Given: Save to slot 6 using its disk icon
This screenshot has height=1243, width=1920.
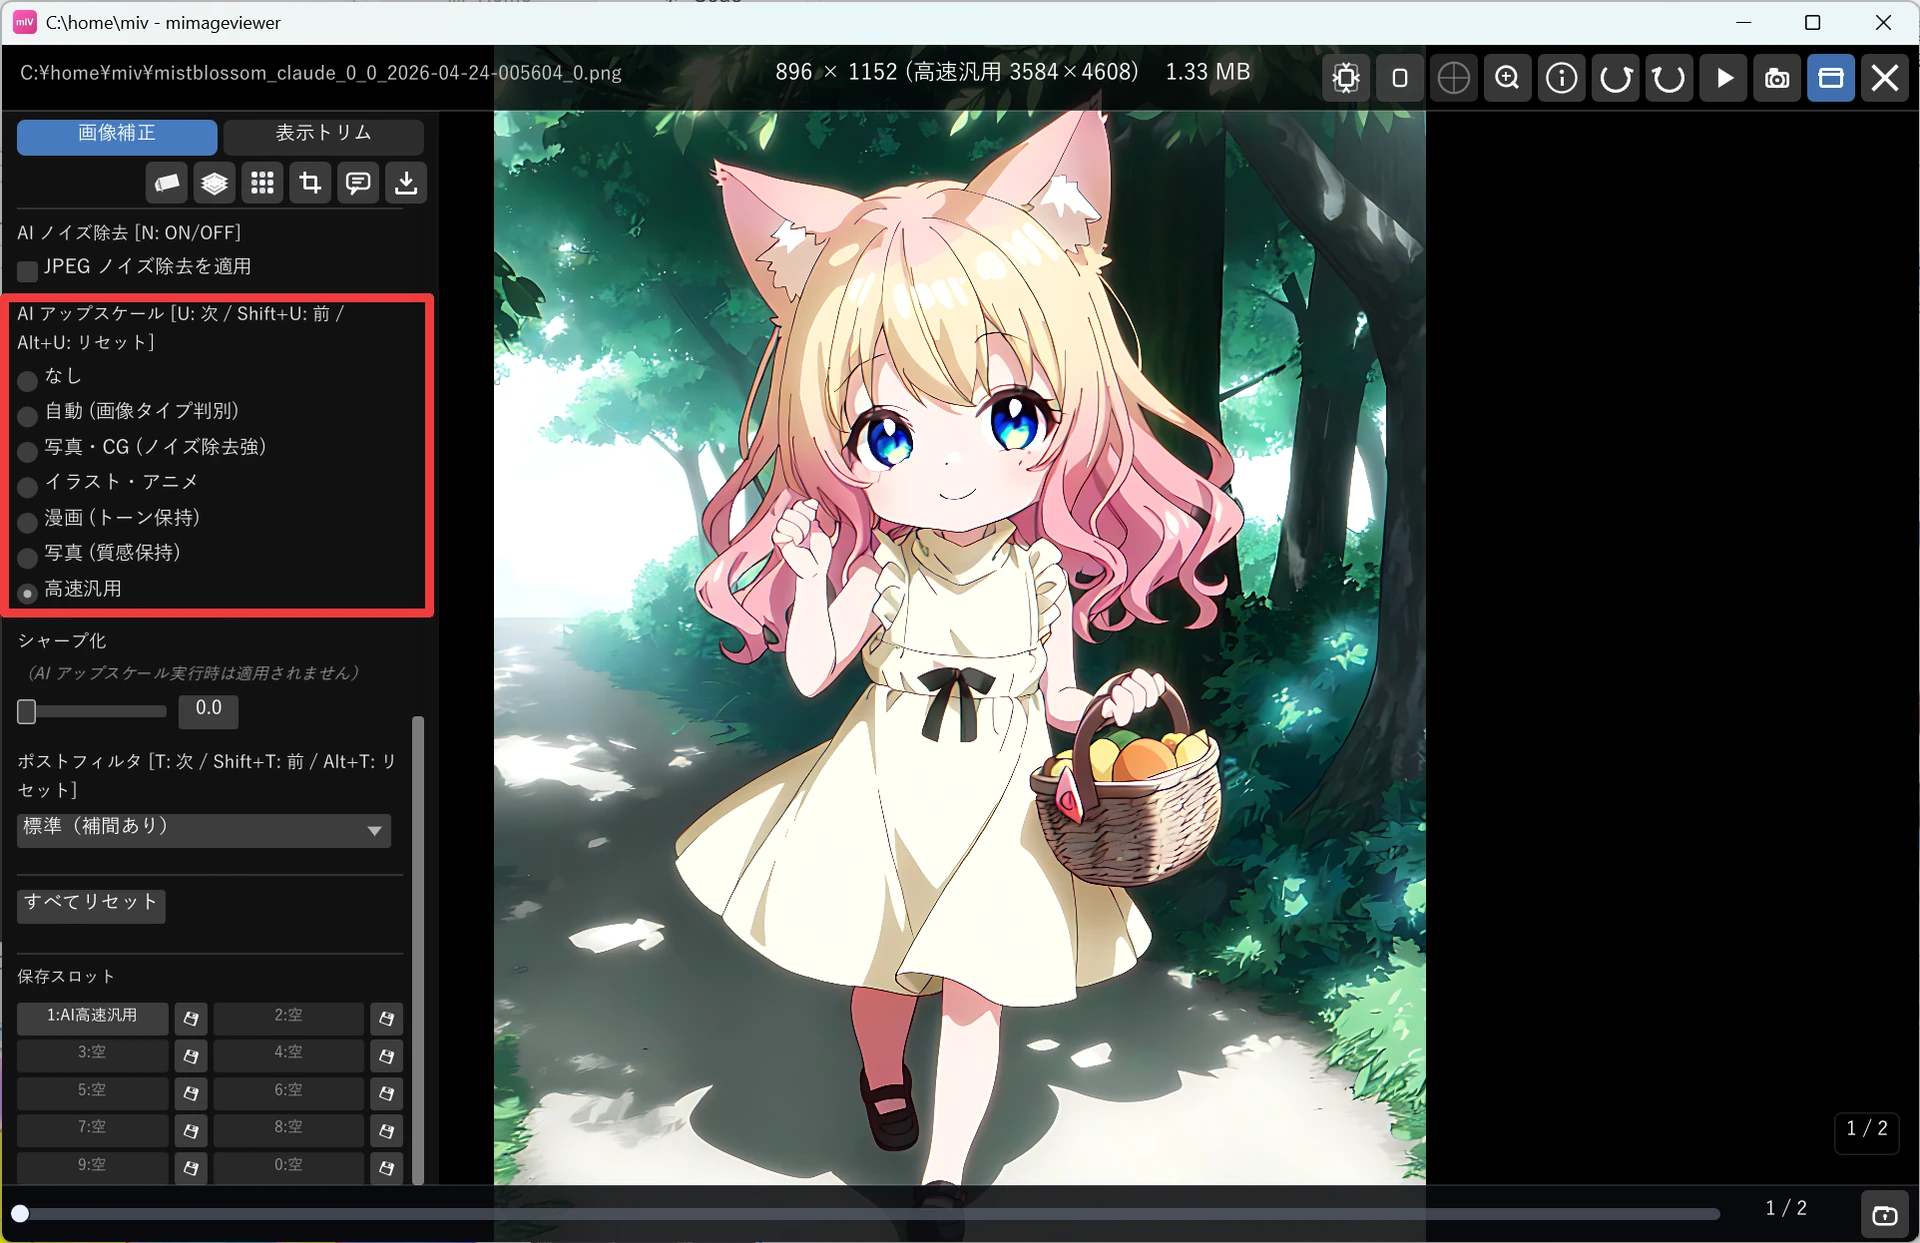Looking at the screenshot, I should (386, 1094).
